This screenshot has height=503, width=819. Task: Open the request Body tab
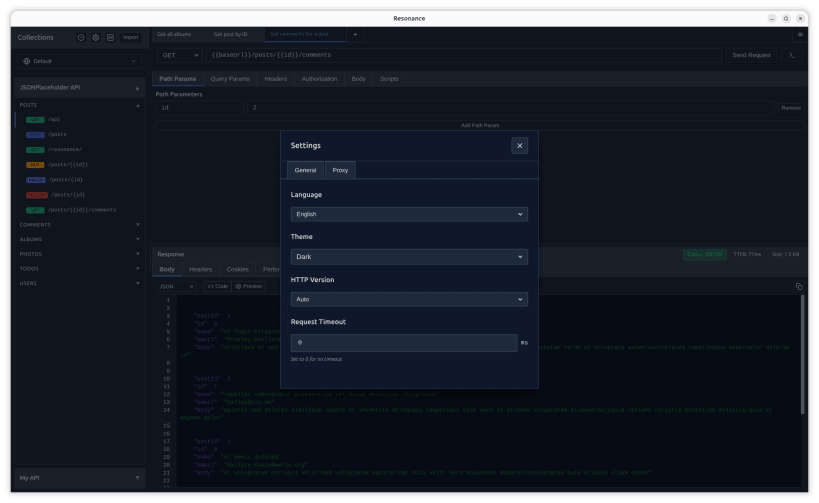click(x=358, y=79)
